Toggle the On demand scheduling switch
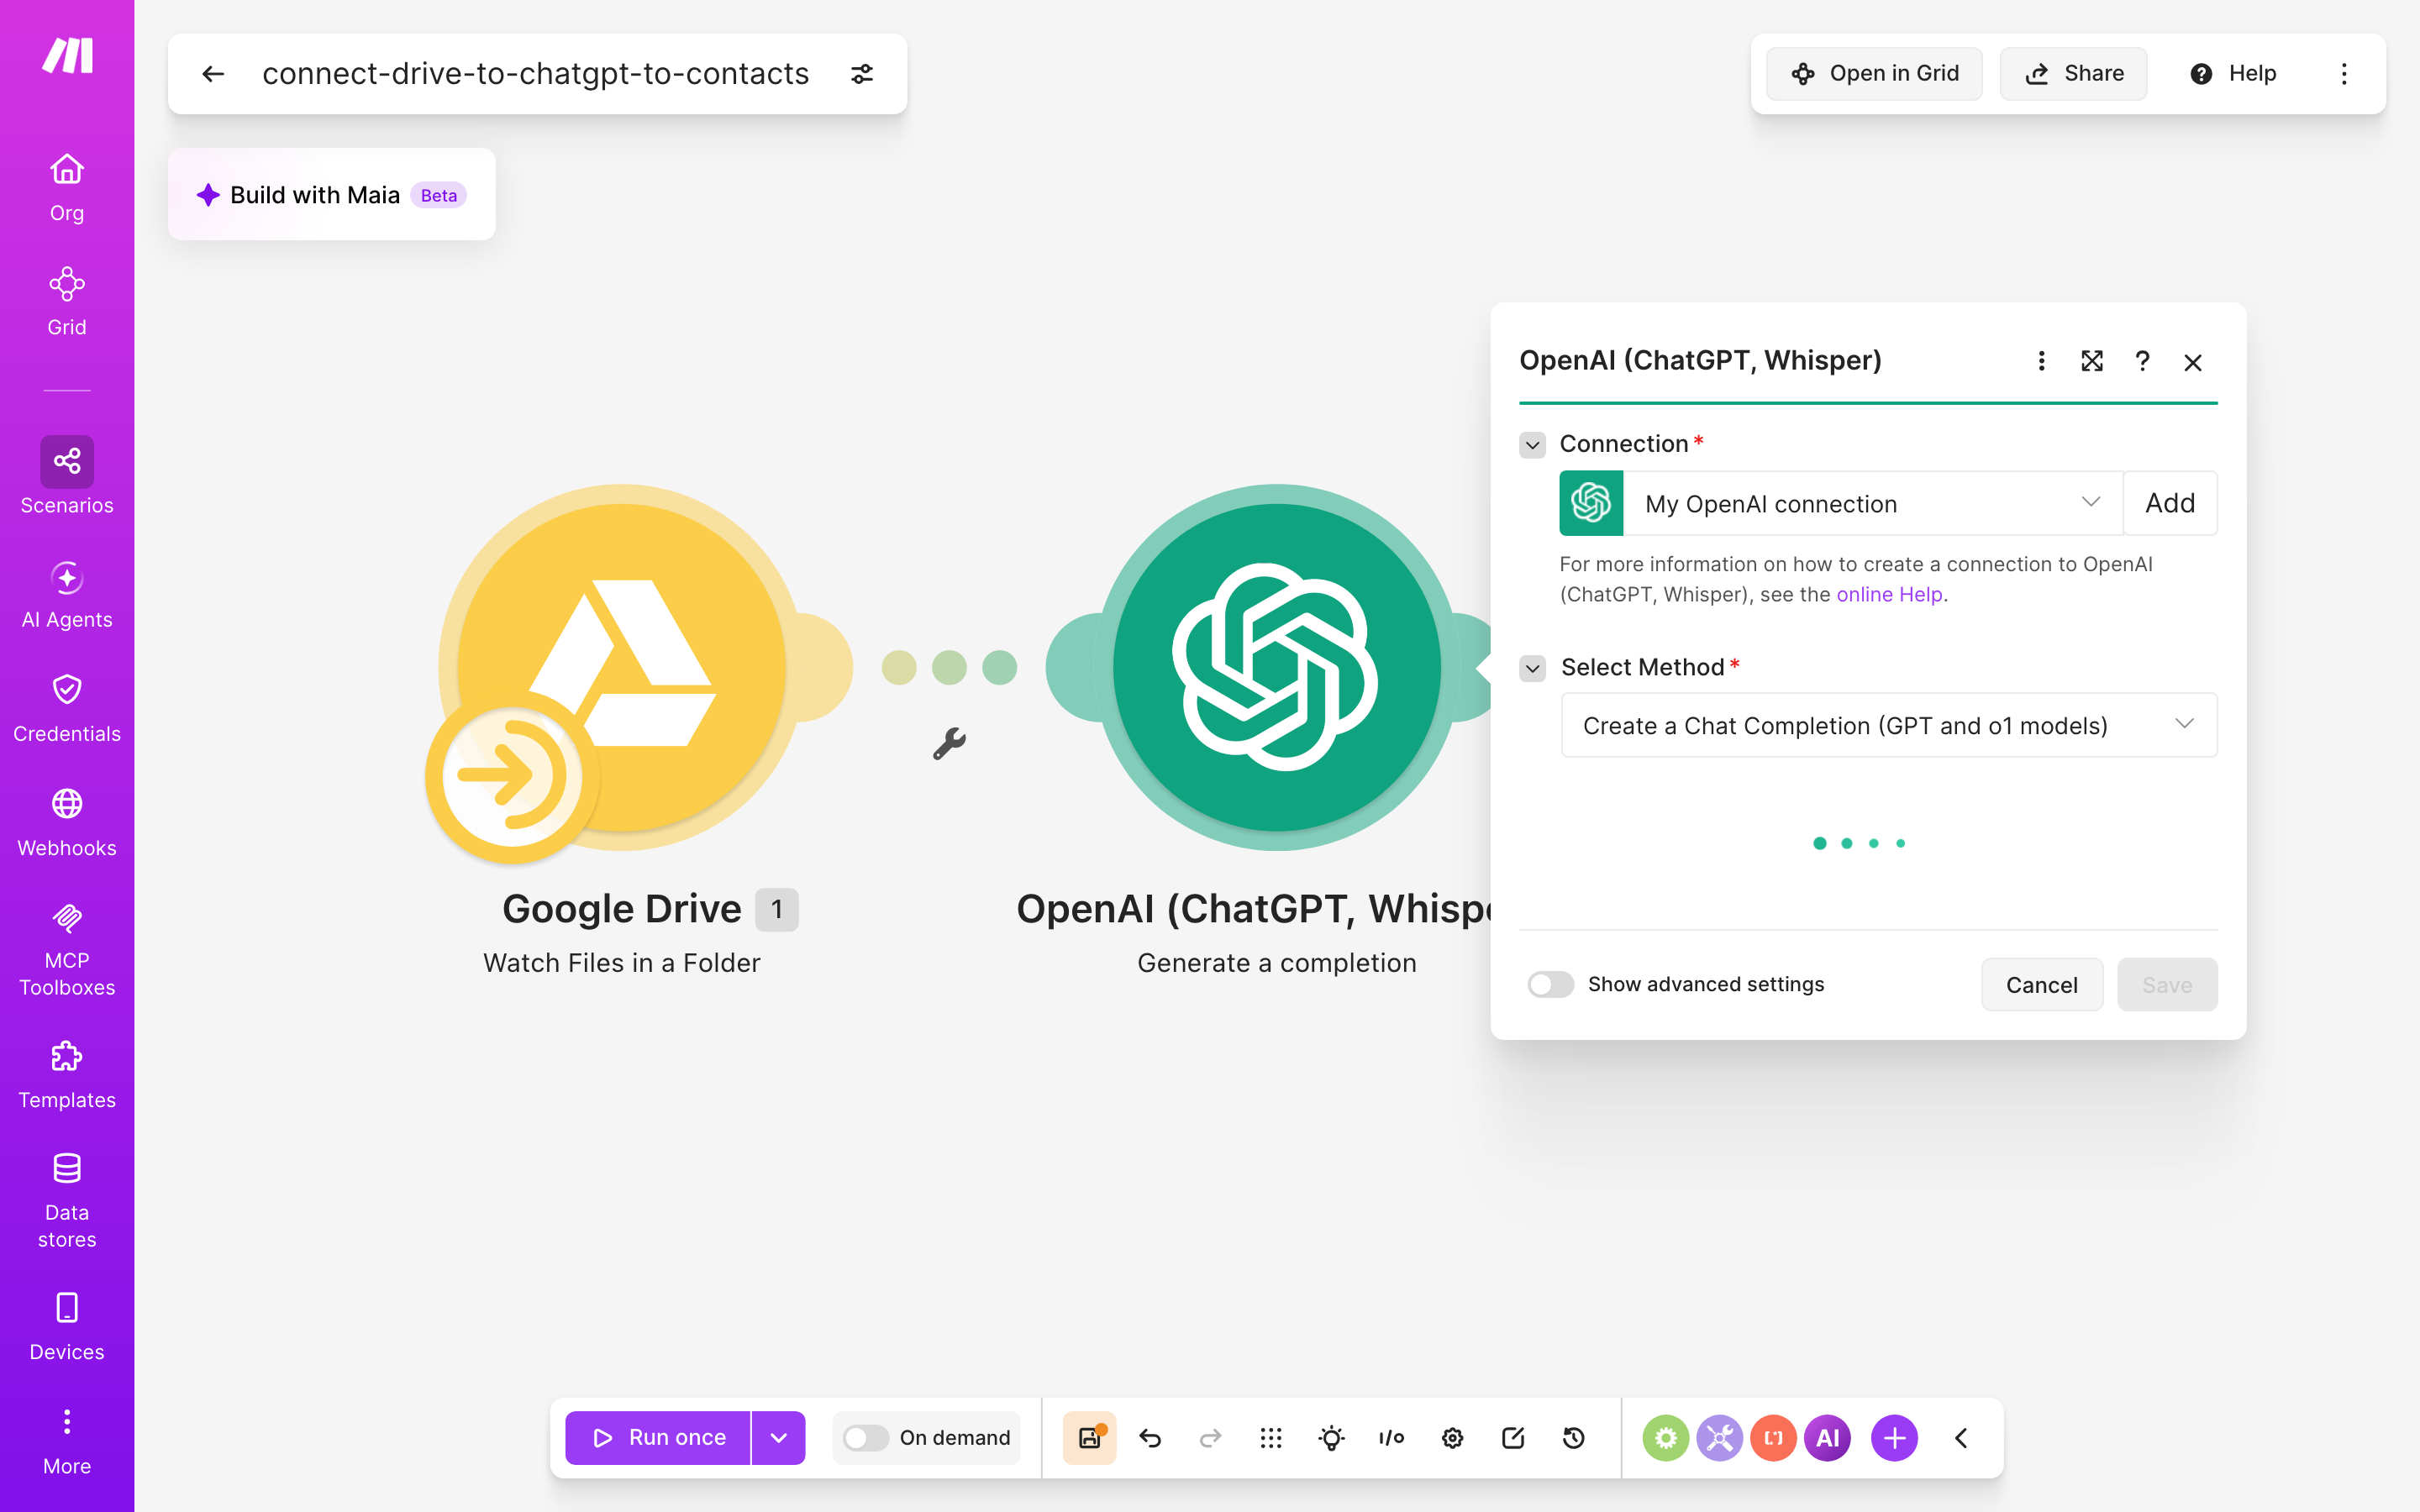This screenshot has height=1512, width=2420. (866, 1438)
